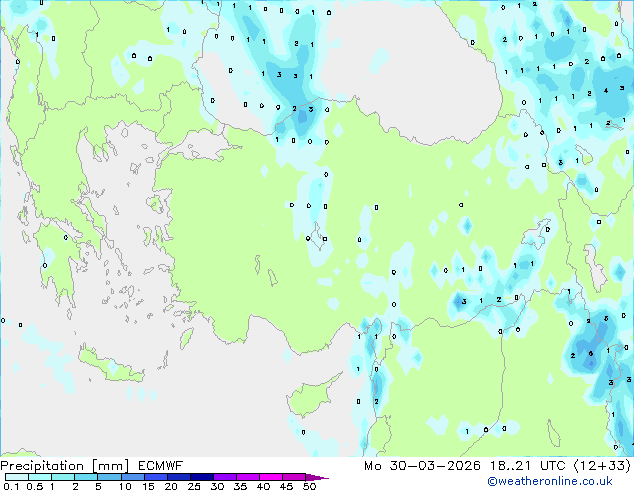634x490 pixels.
Task: Click the 'ECMWF' model label
Action: click(161, 466)
